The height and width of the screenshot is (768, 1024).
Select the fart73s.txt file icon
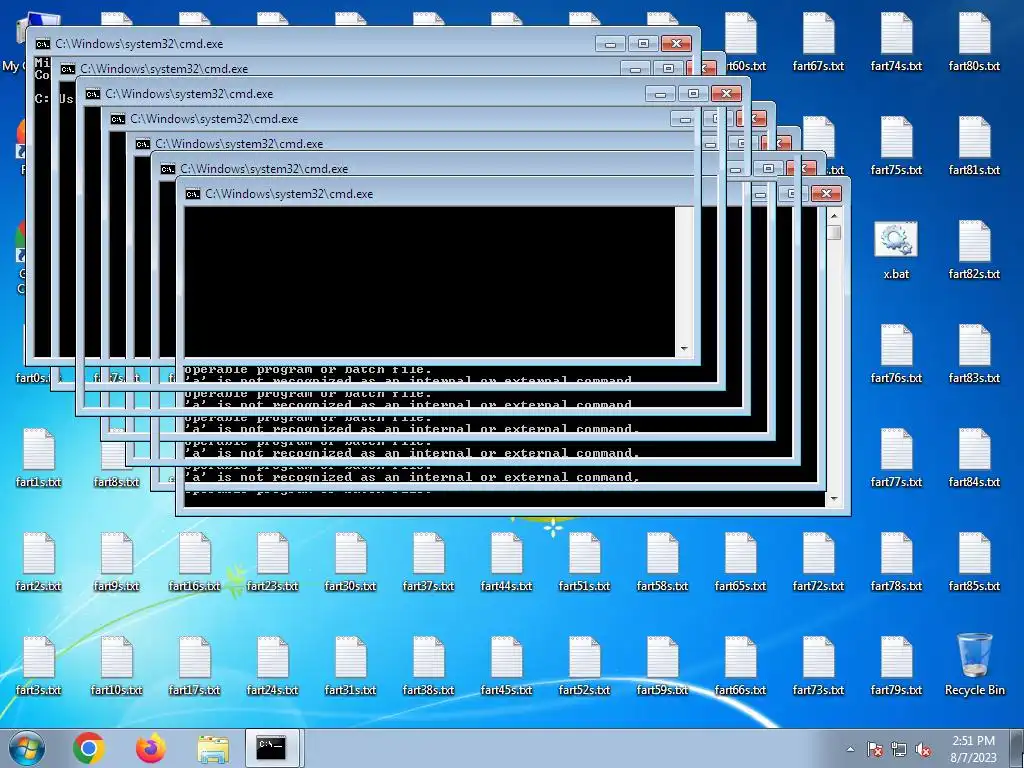[x=818, y=665]
